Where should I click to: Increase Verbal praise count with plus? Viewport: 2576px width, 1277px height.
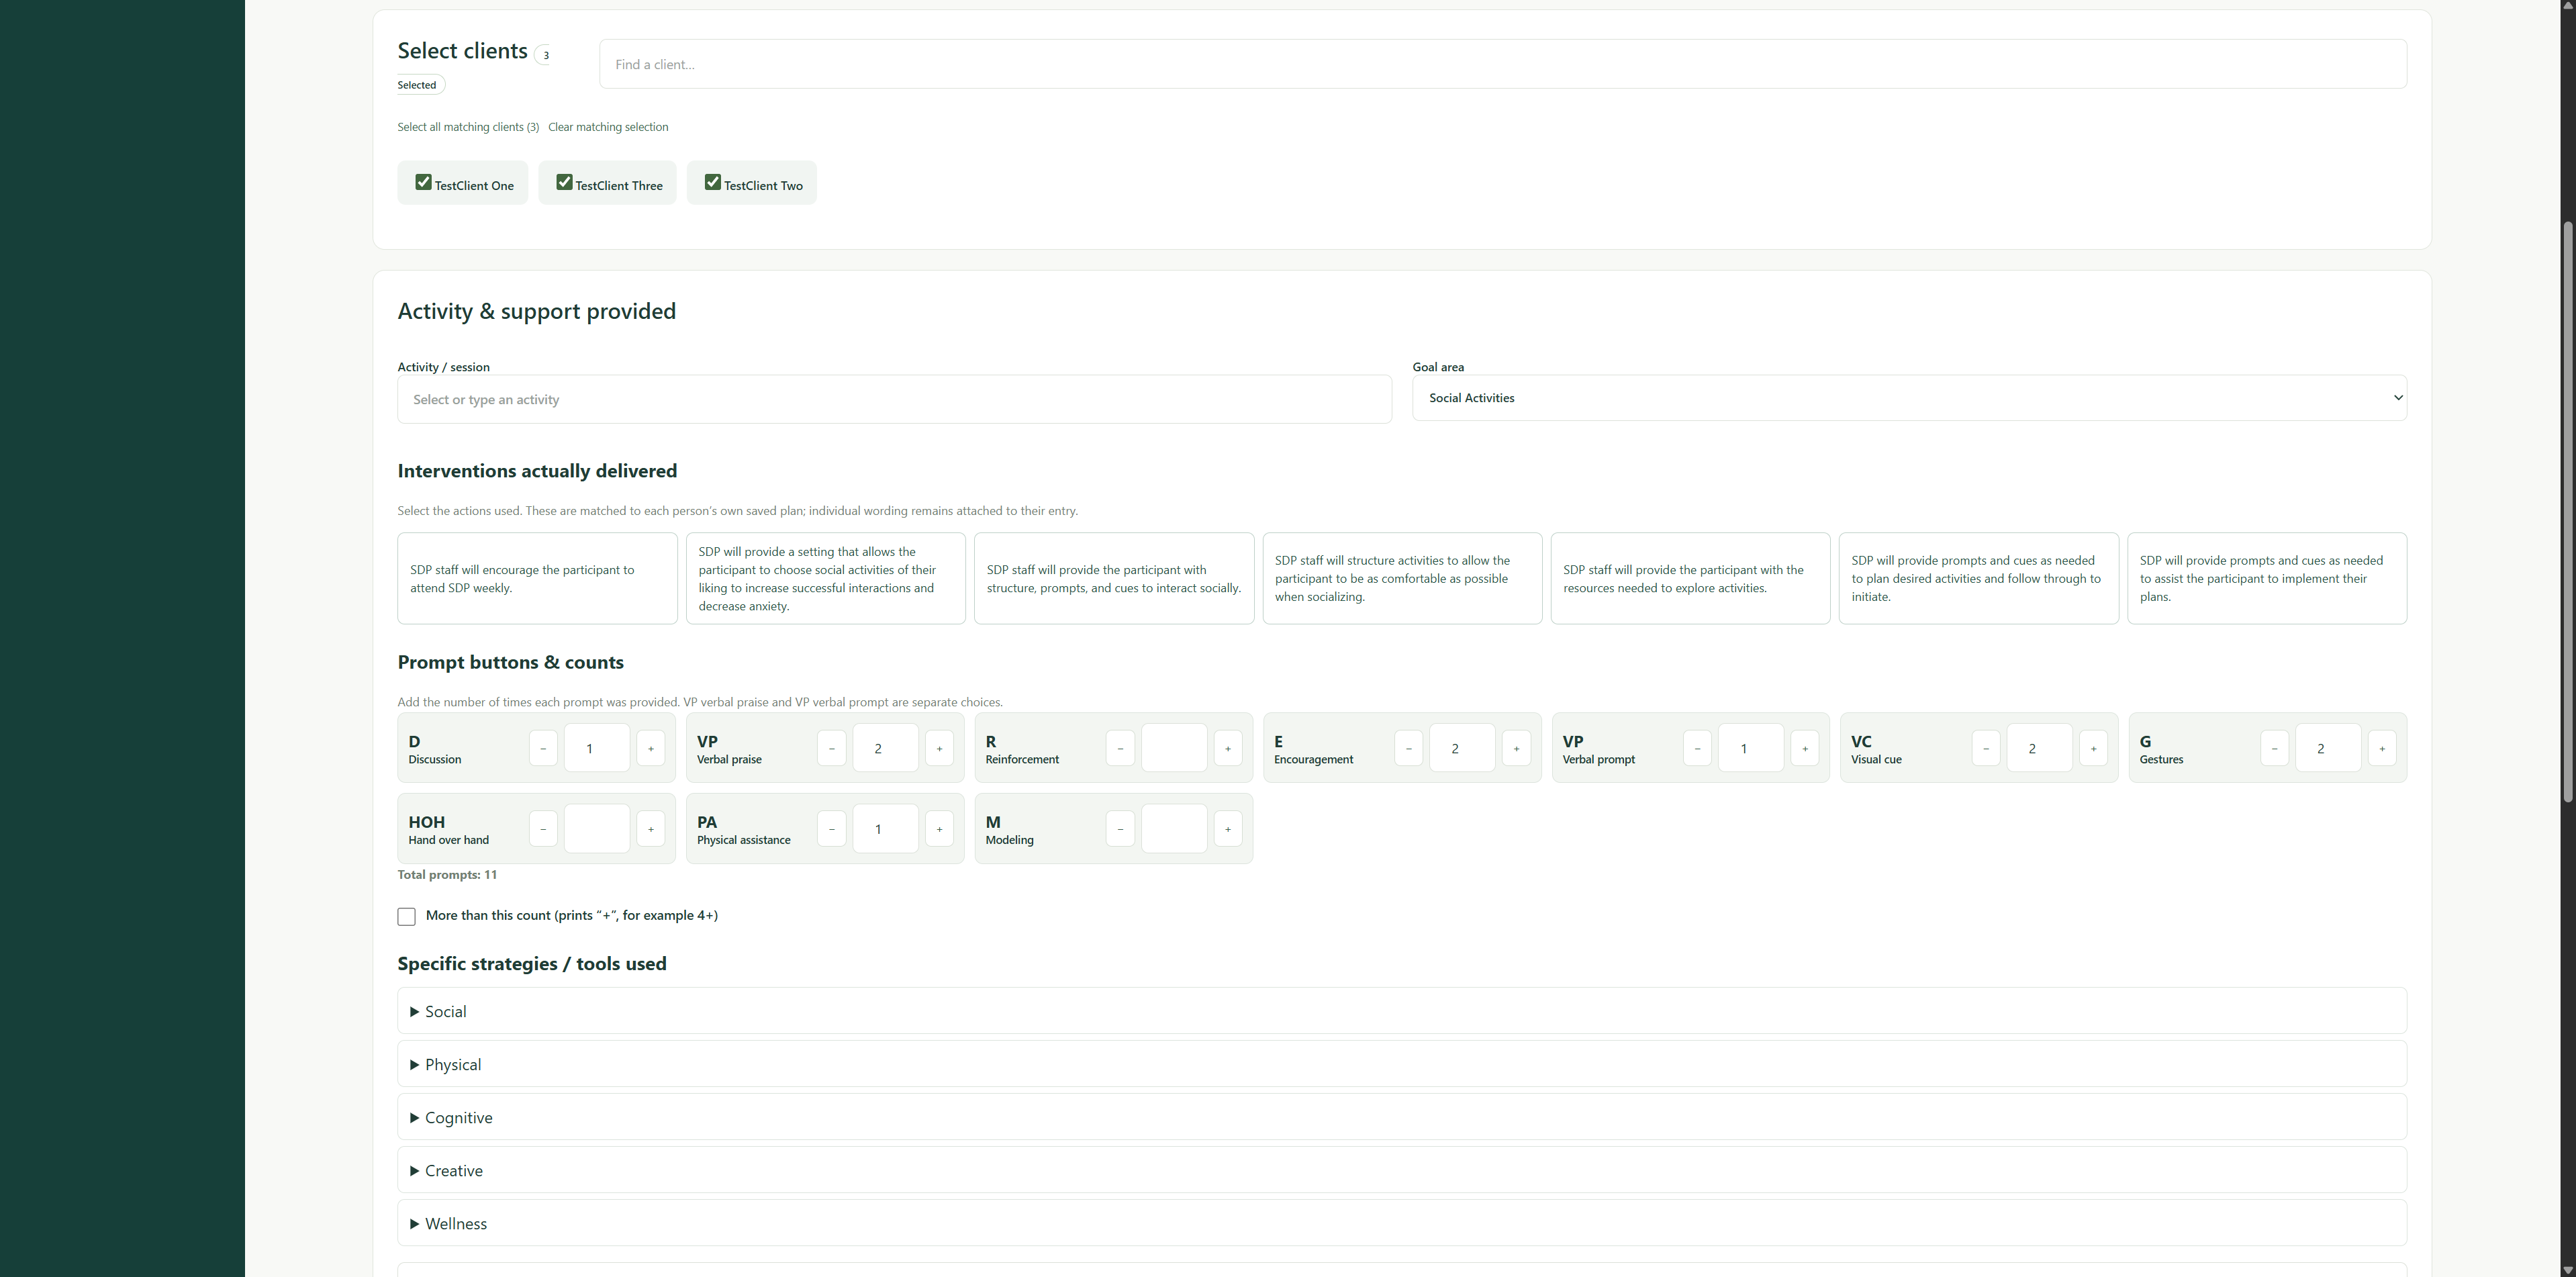tap(939, 748)
